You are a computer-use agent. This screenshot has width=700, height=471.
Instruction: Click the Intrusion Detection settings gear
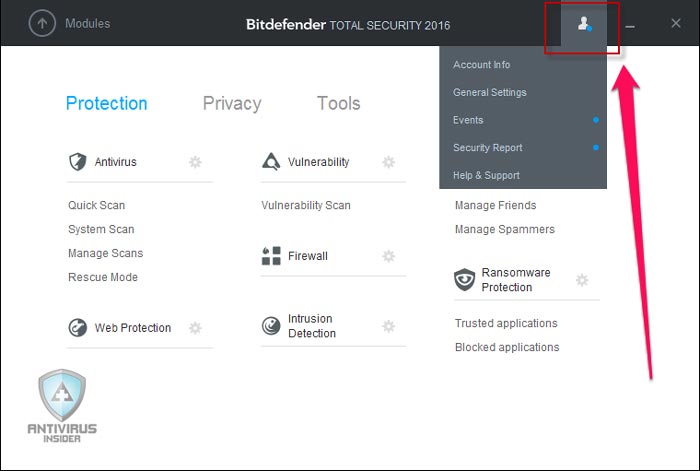coord(388,326)
